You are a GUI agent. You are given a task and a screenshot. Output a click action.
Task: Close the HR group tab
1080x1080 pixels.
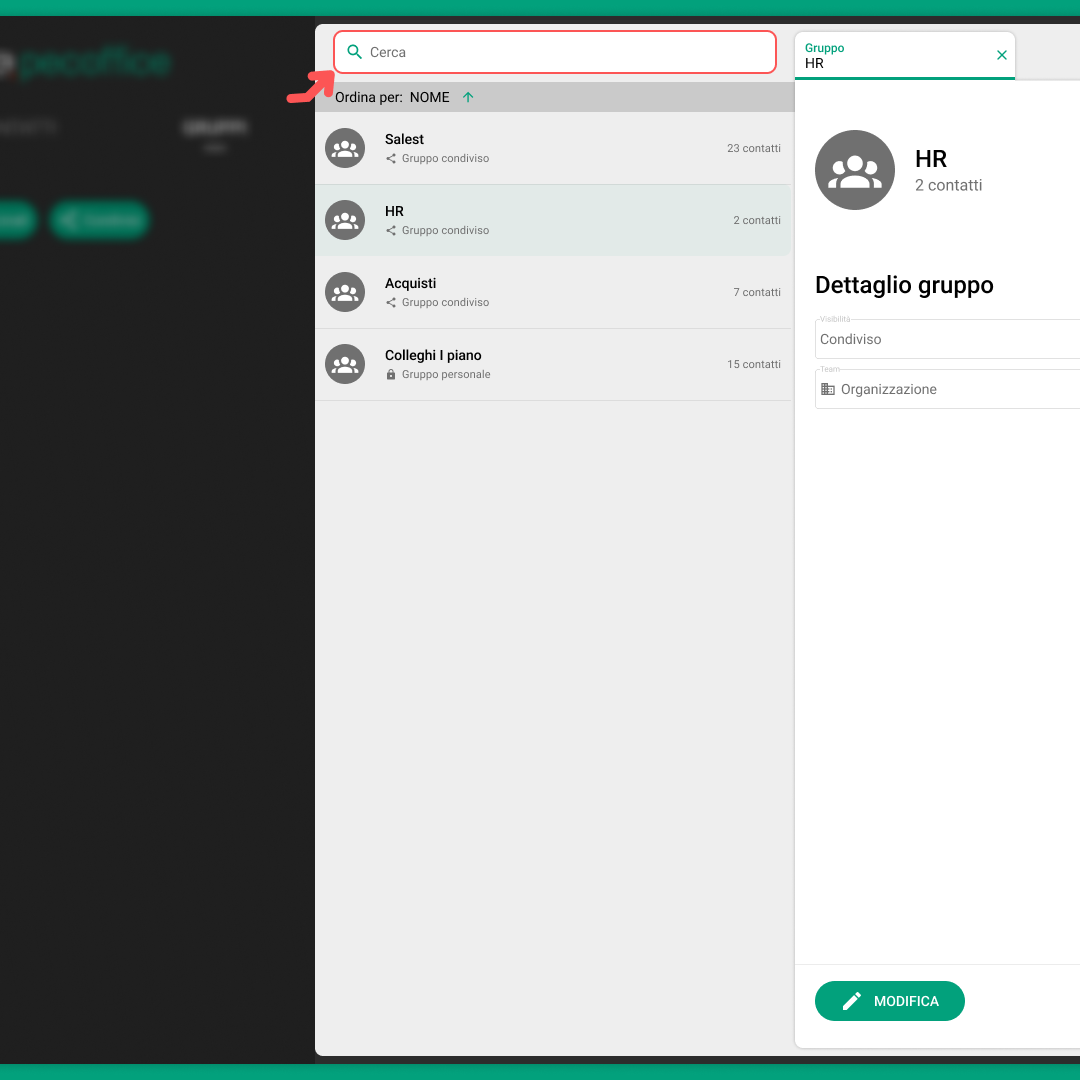click(1002, 55)
